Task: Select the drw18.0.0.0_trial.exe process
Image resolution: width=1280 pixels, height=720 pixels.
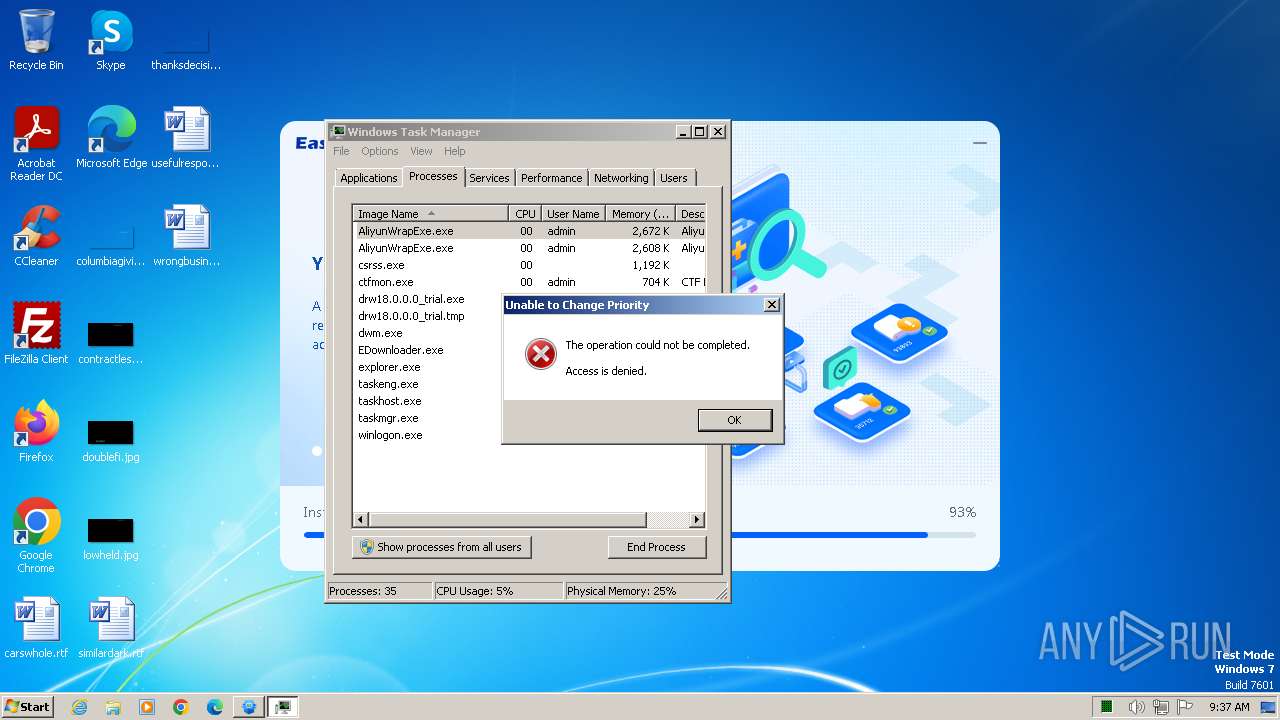Action: (x=428, y=299)
